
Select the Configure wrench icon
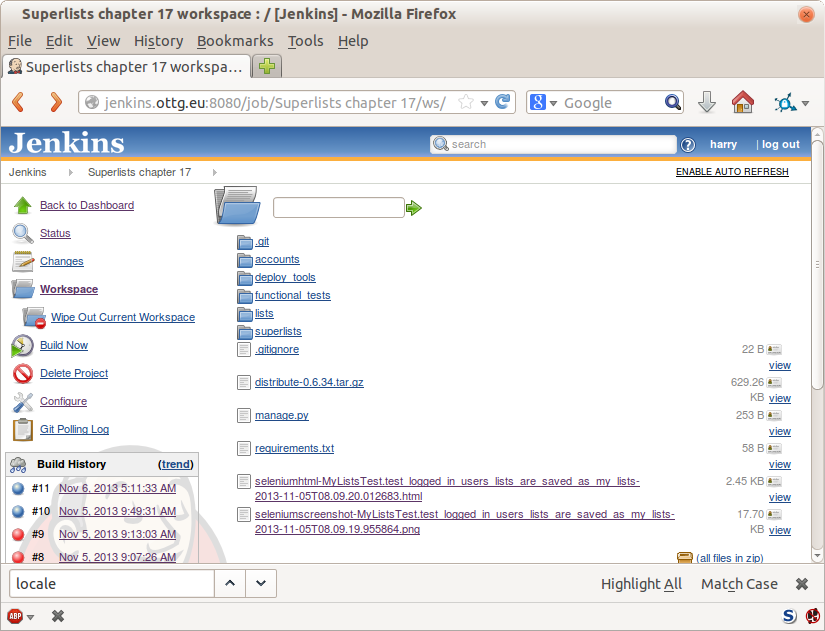point(22,401)
